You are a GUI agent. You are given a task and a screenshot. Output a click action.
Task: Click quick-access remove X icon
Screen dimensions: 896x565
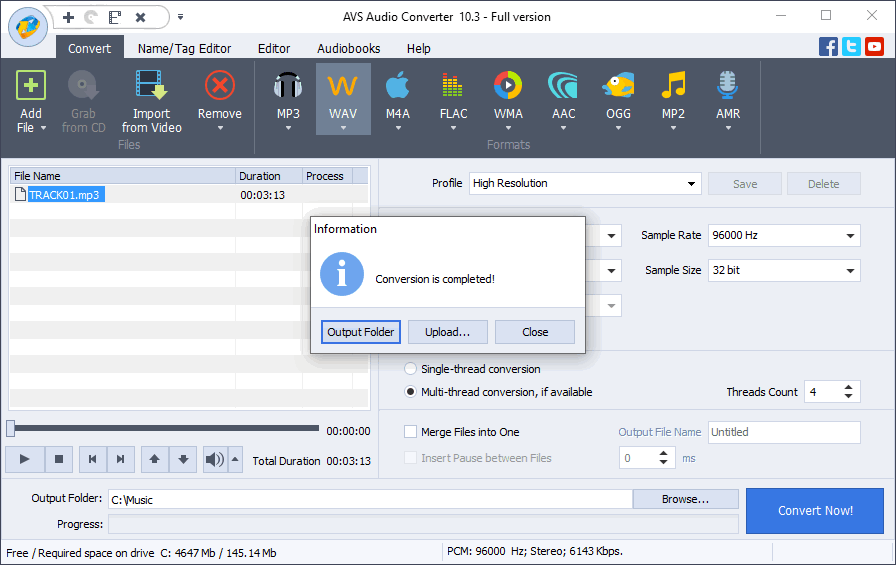pos(141,17)
